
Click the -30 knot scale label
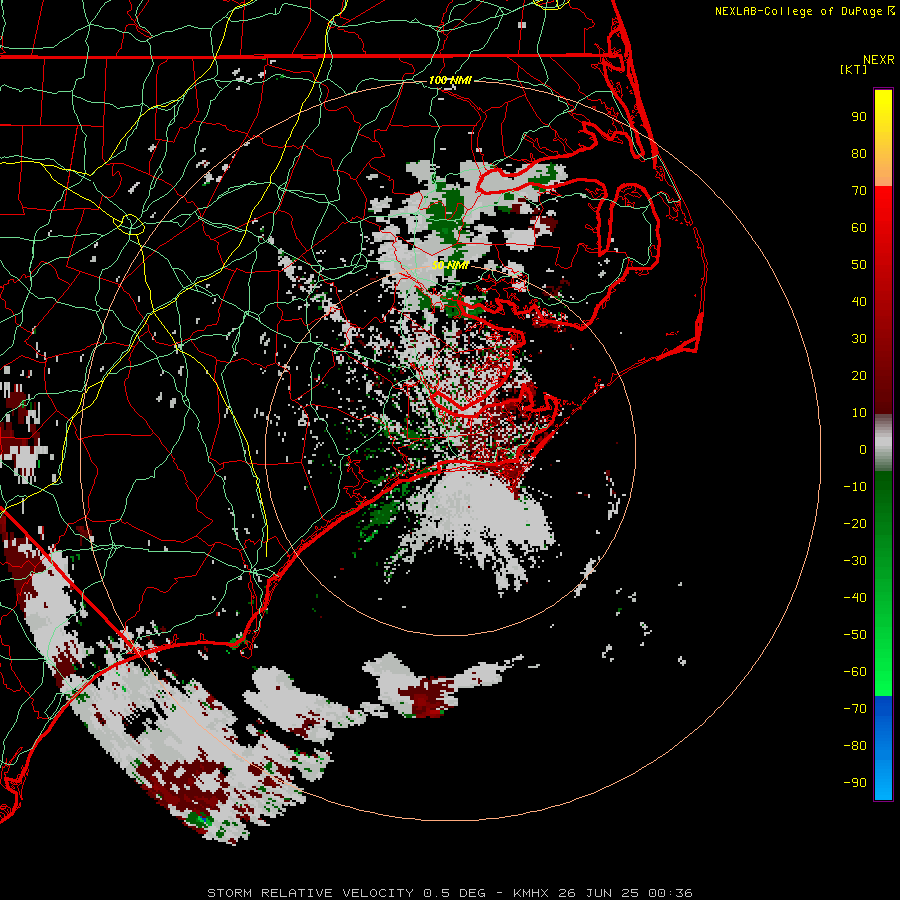(x=855, y=561)
